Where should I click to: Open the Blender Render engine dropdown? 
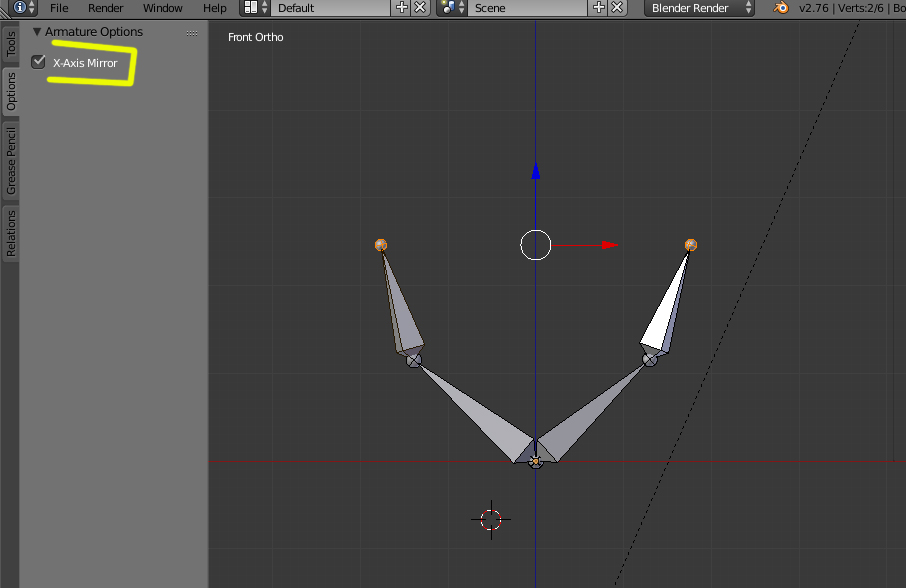(699, 8)
